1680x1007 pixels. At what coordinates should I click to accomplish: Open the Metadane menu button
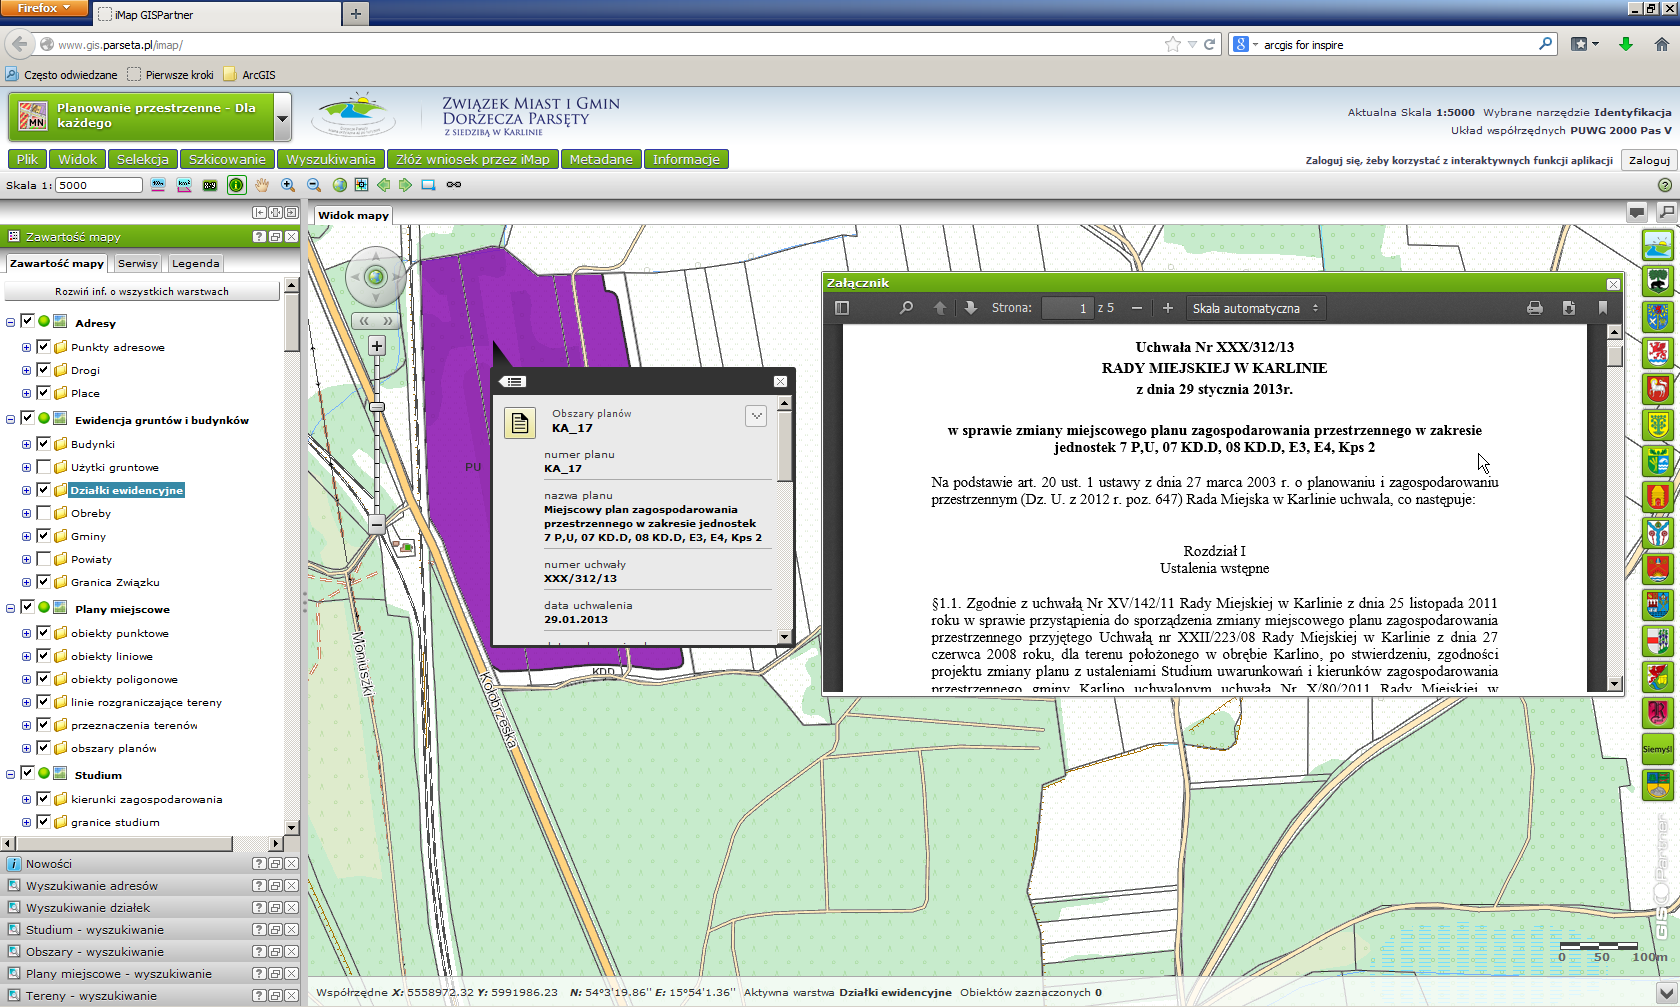[x=601, y=159]
